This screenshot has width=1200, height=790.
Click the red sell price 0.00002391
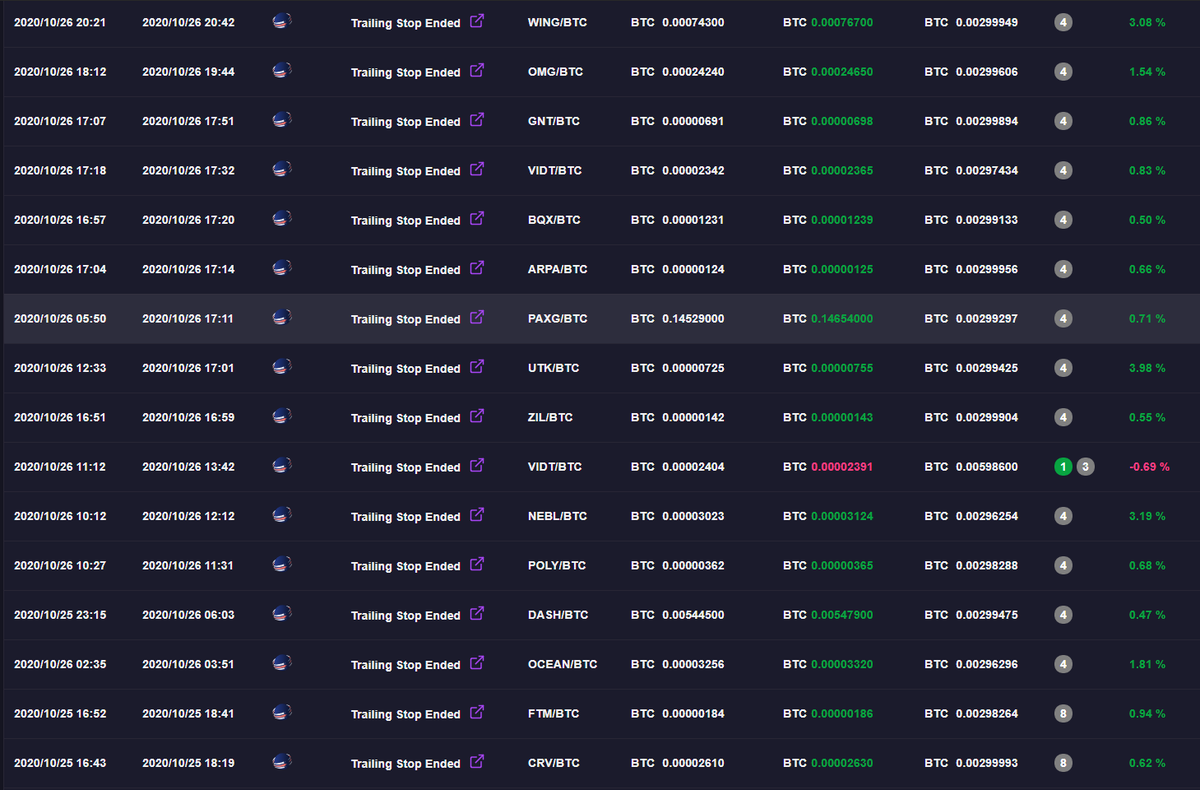[842, 467]
